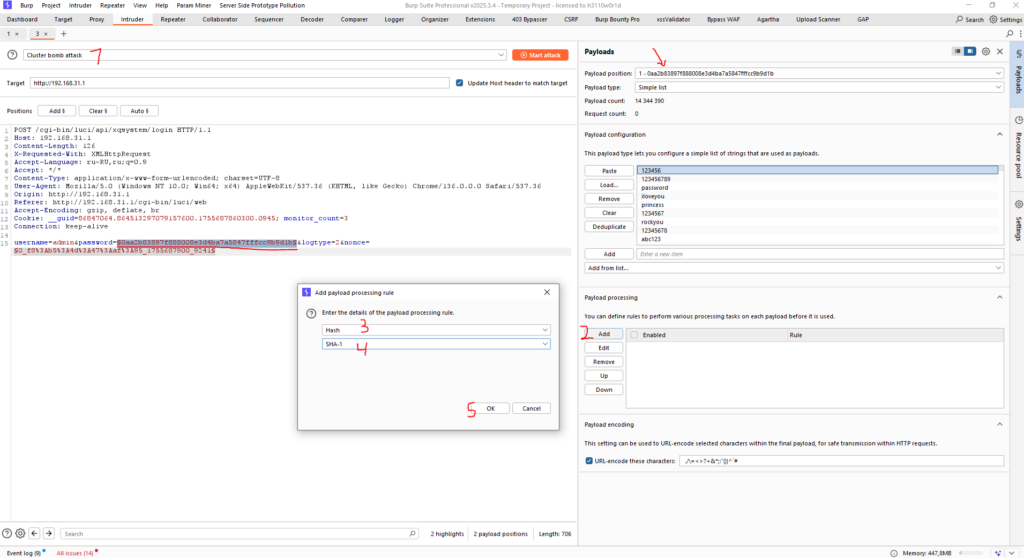The image size is (1024, 558).
Task: Open the Decoder tab
Action: (x=312, y=20)
